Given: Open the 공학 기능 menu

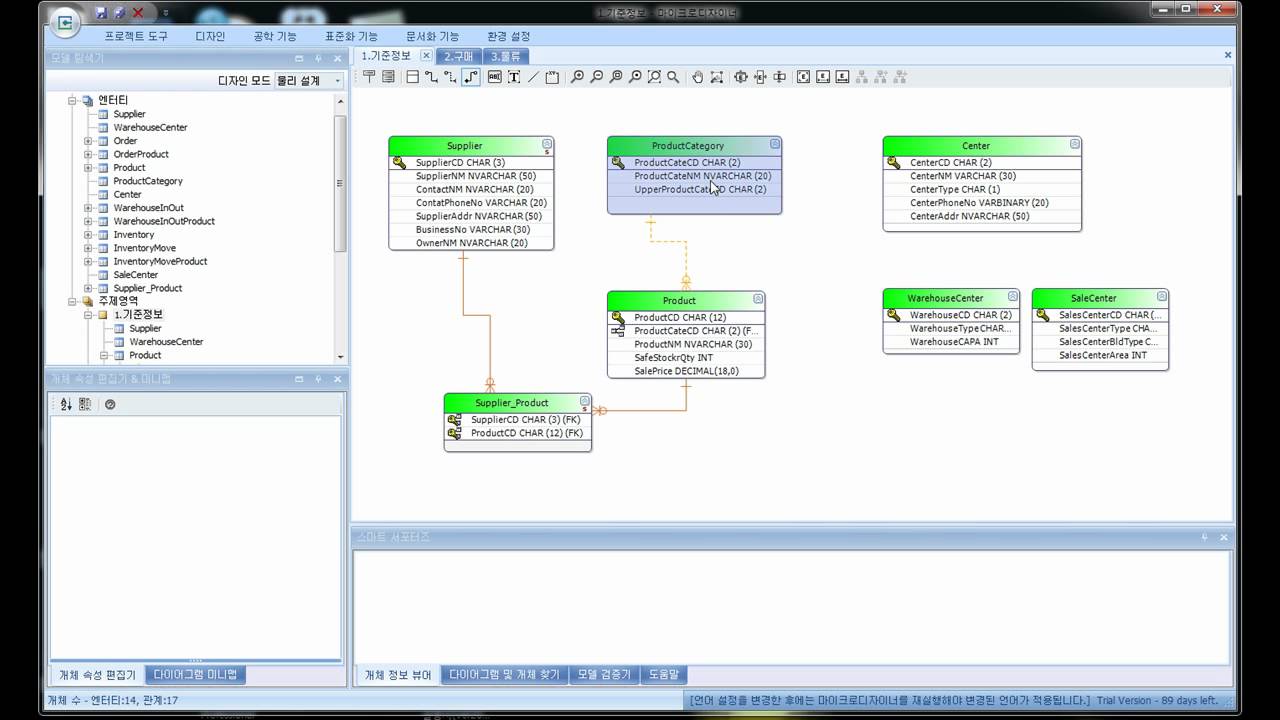Looking at the screenshot, I should pyautogui.click(x=275, y=36).
